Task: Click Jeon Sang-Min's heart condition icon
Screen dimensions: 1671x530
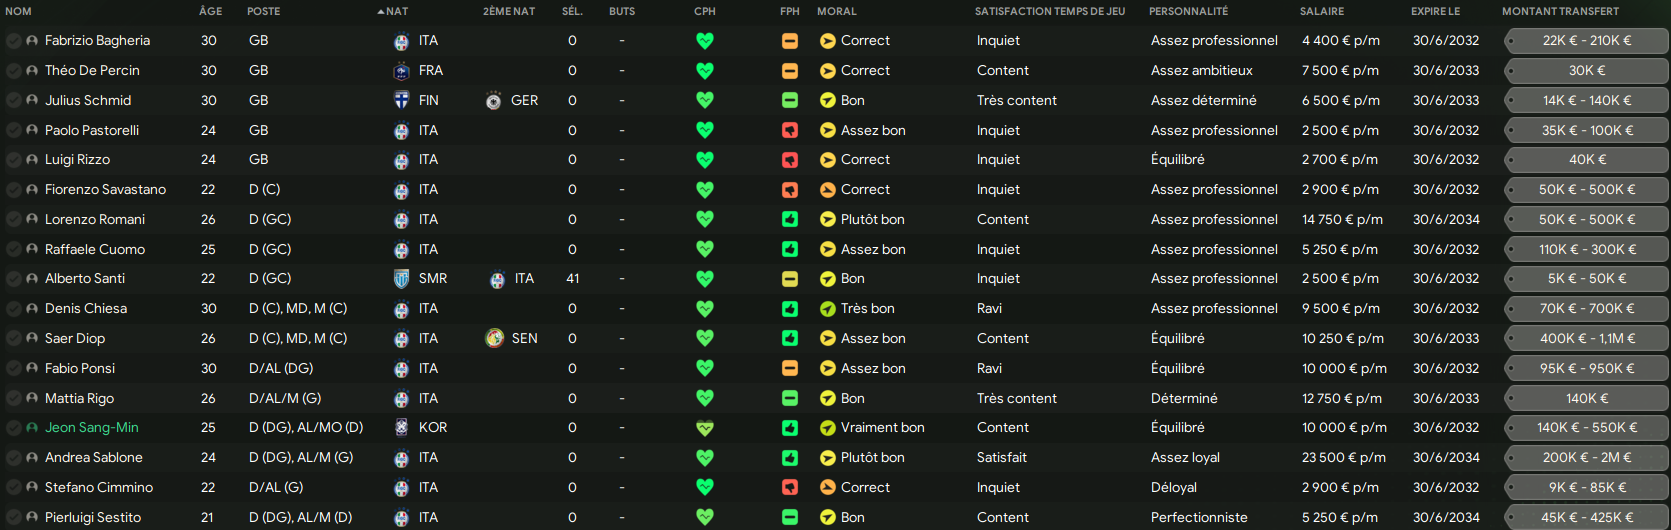Action: [x=705, y=428]
